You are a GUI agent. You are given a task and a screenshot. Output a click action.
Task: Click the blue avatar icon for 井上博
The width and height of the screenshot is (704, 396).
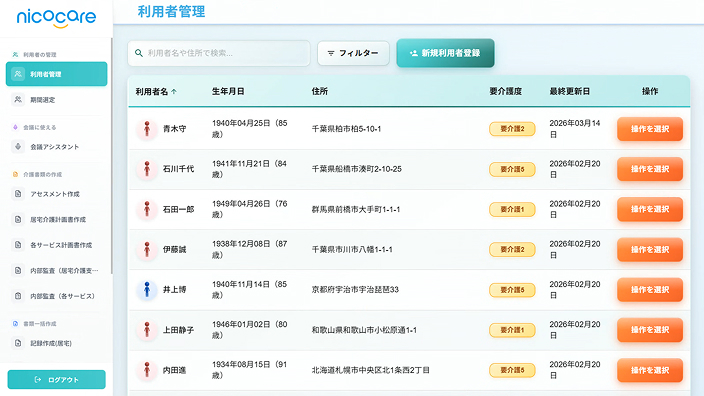147,290
